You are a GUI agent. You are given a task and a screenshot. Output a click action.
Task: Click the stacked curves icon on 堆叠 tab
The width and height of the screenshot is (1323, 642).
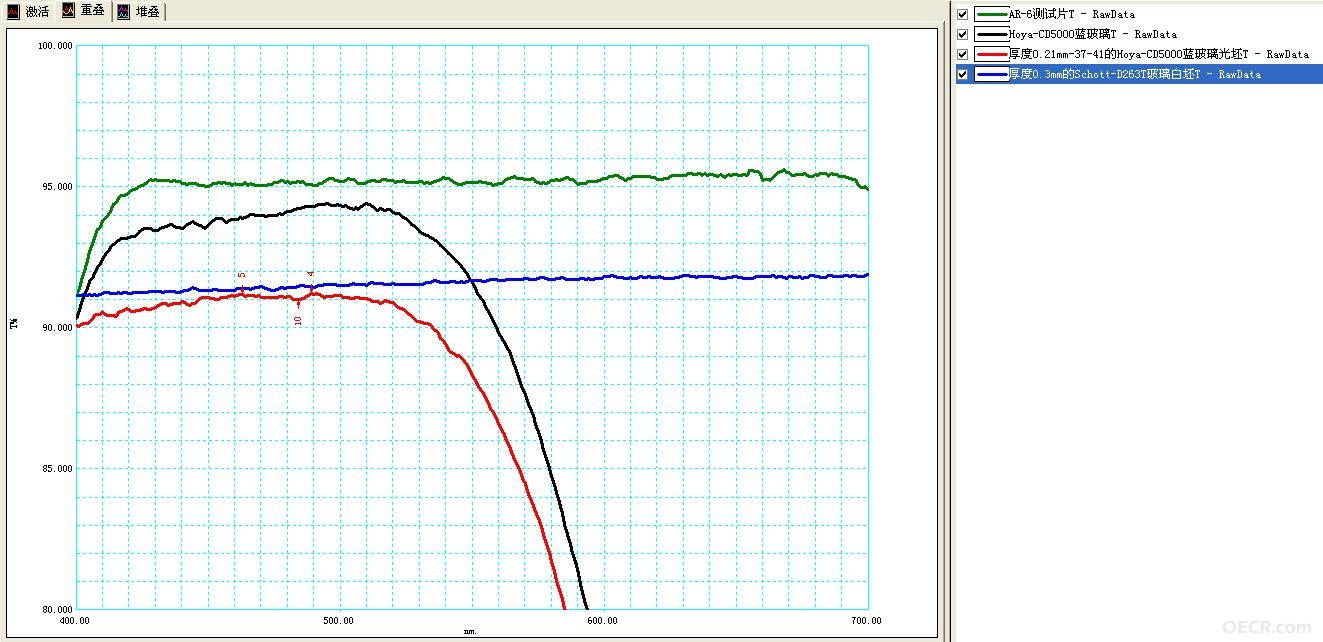[x=123, y=12]
